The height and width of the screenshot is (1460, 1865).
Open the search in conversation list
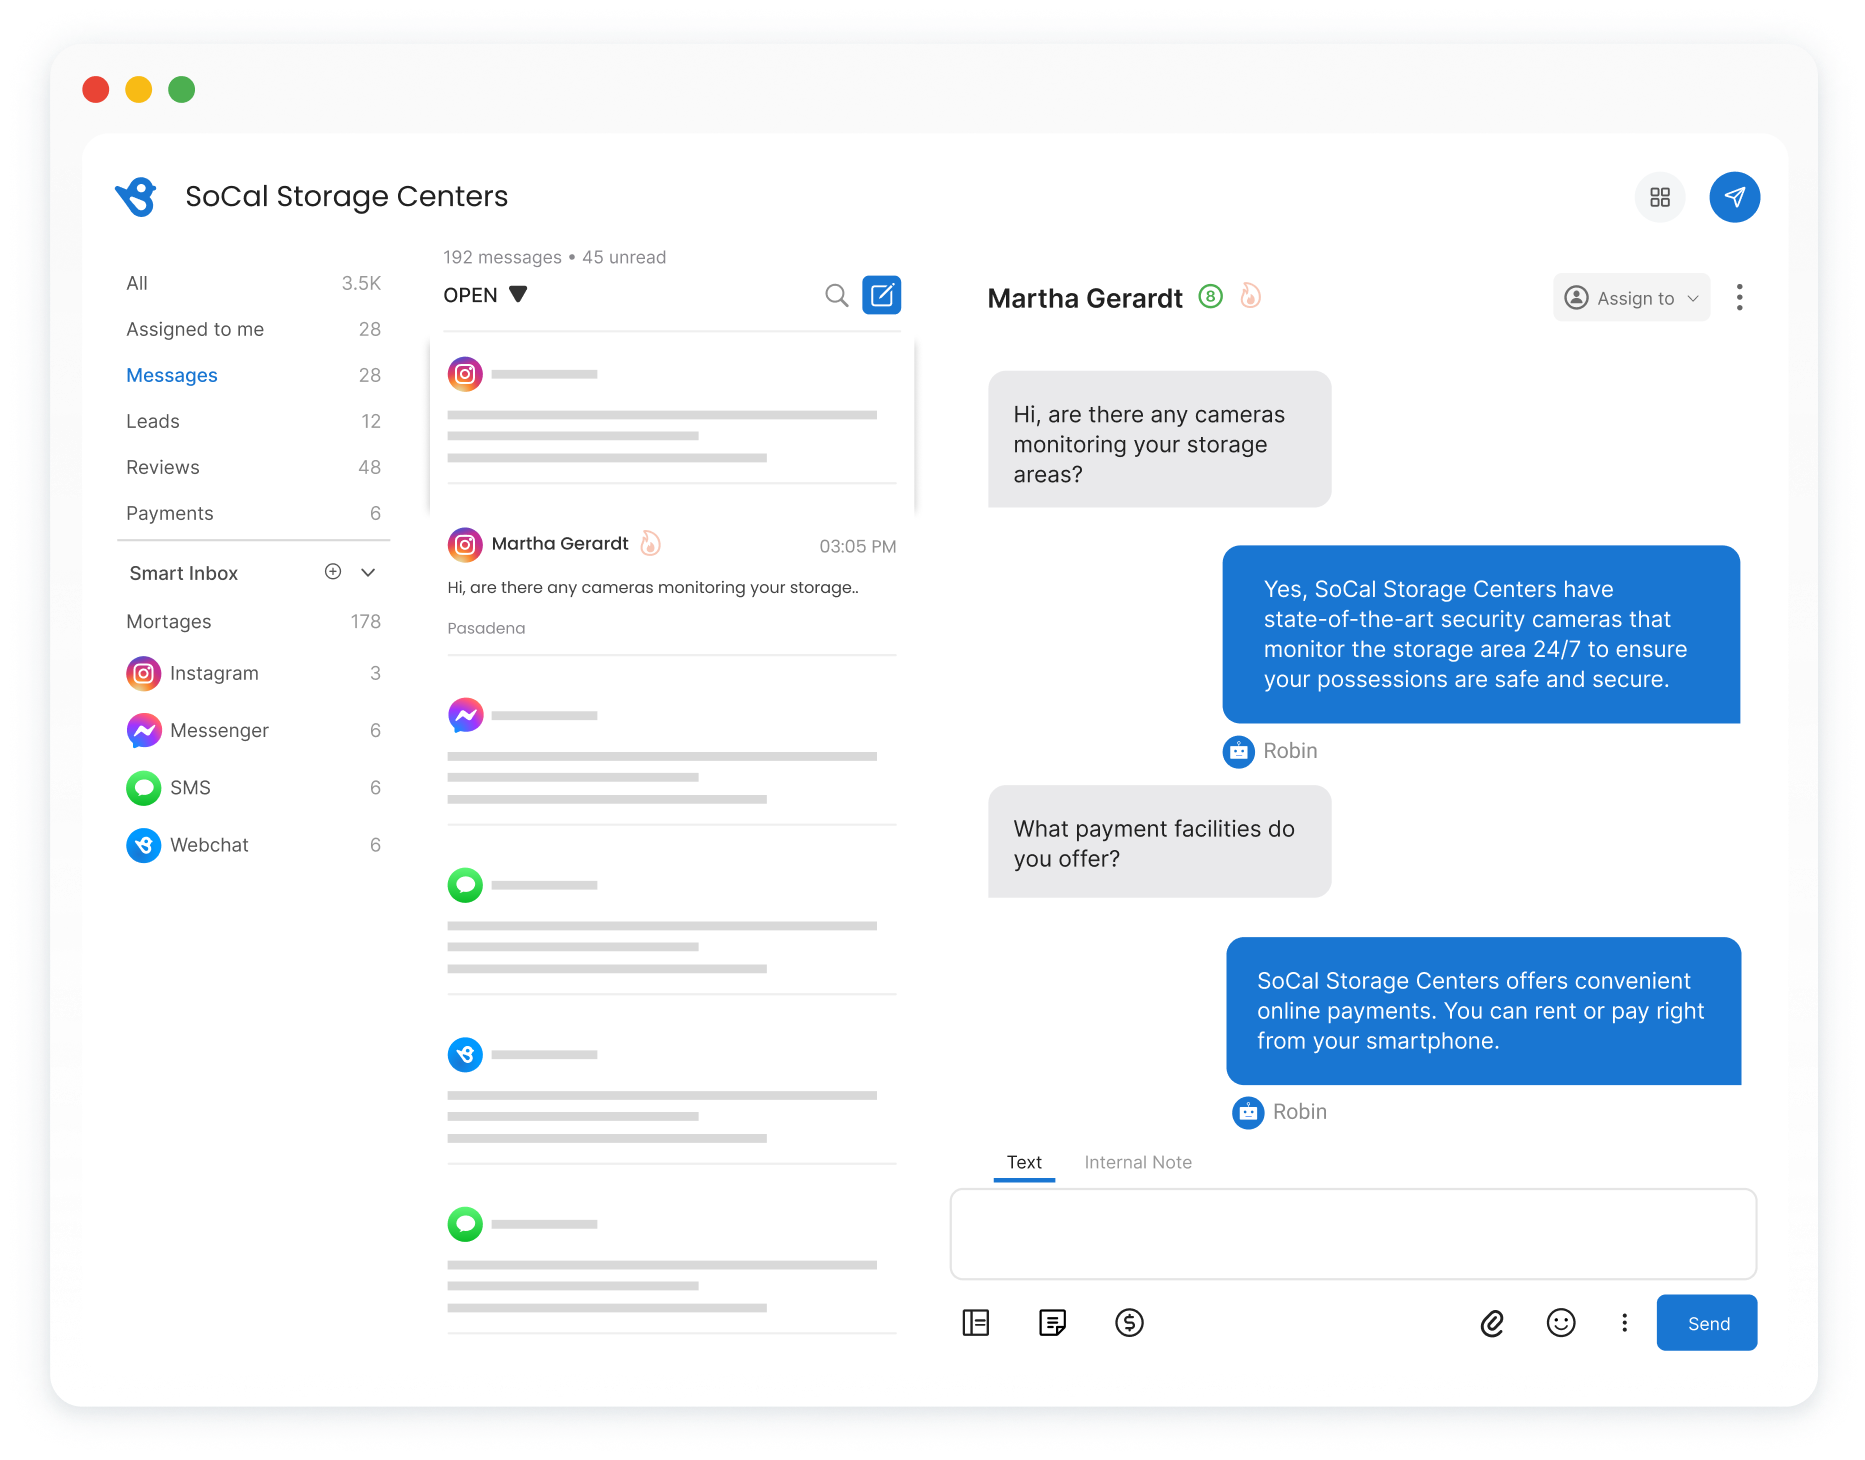tap(836, 295)
